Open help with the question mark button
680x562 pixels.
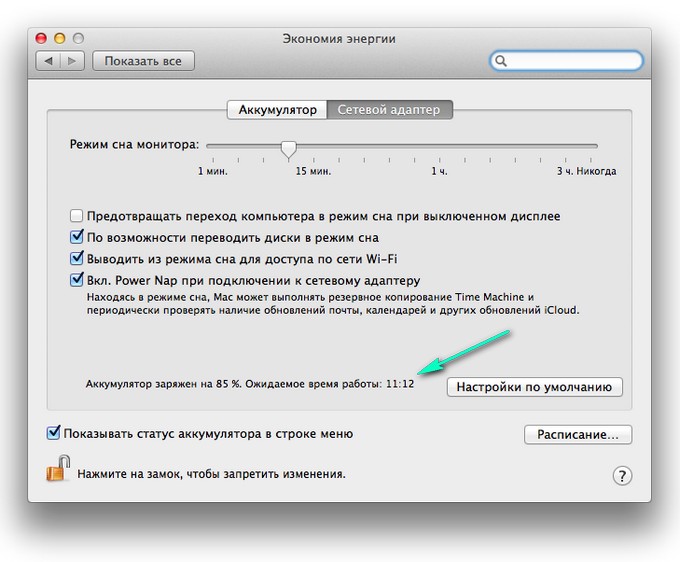click(622, 476)
